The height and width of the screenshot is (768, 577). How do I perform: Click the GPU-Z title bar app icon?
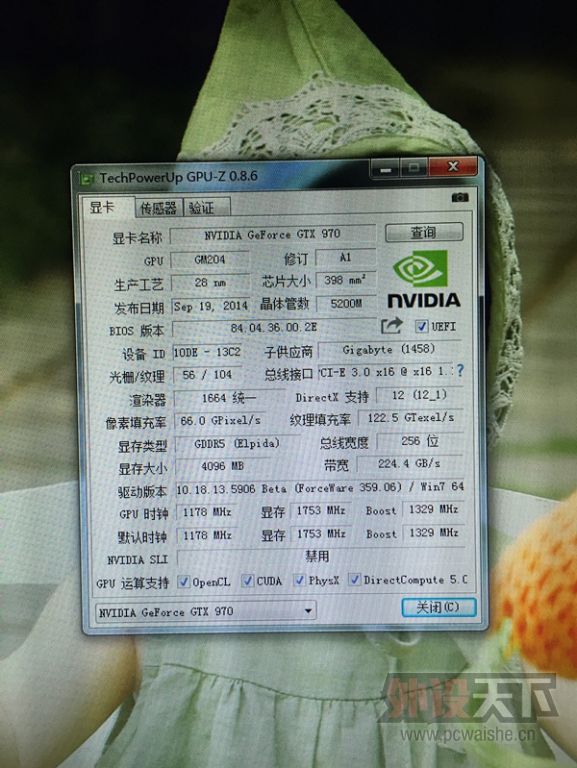(88, 179)
